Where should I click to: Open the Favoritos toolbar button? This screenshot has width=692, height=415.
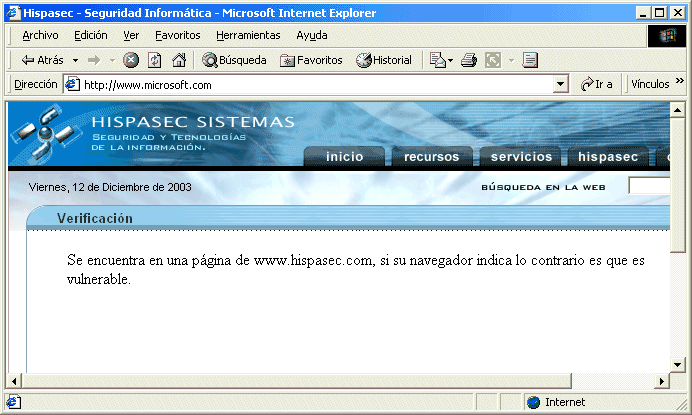coord(311,60)
